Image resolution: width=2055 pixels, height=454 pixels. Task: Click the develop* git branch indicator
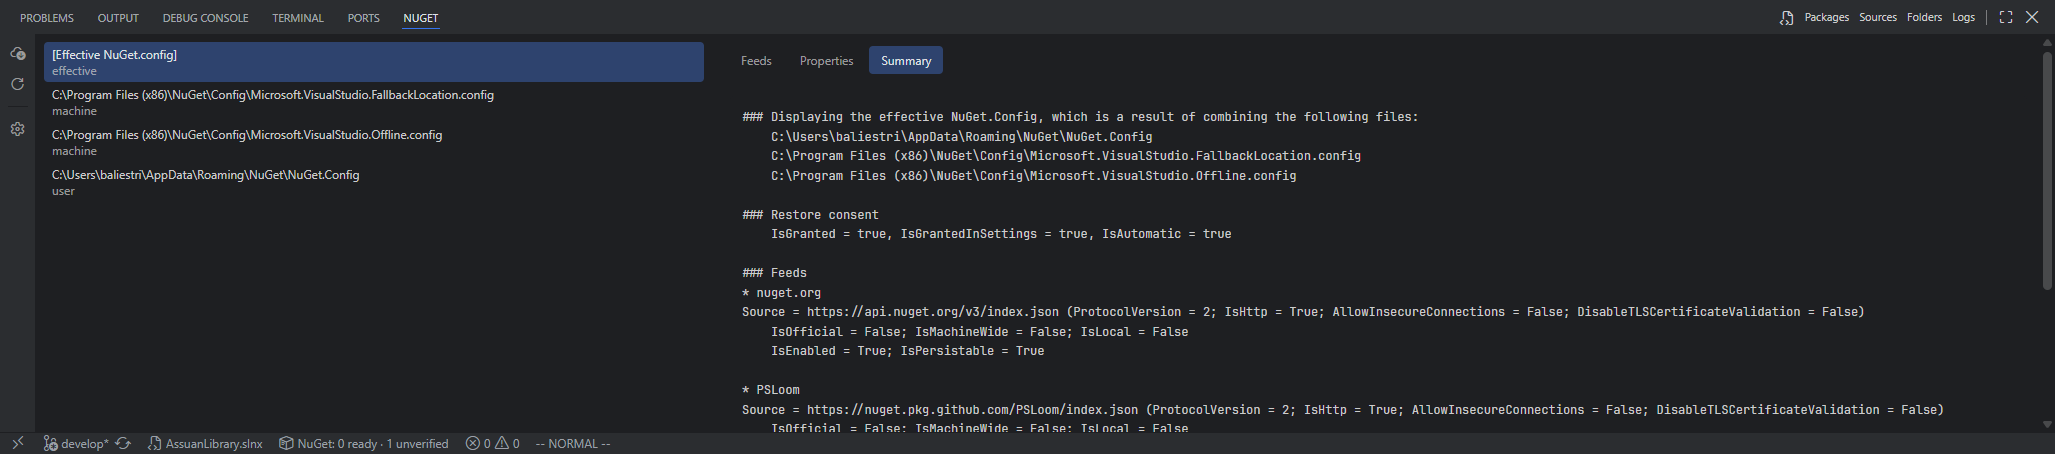[x=76, y=443]
